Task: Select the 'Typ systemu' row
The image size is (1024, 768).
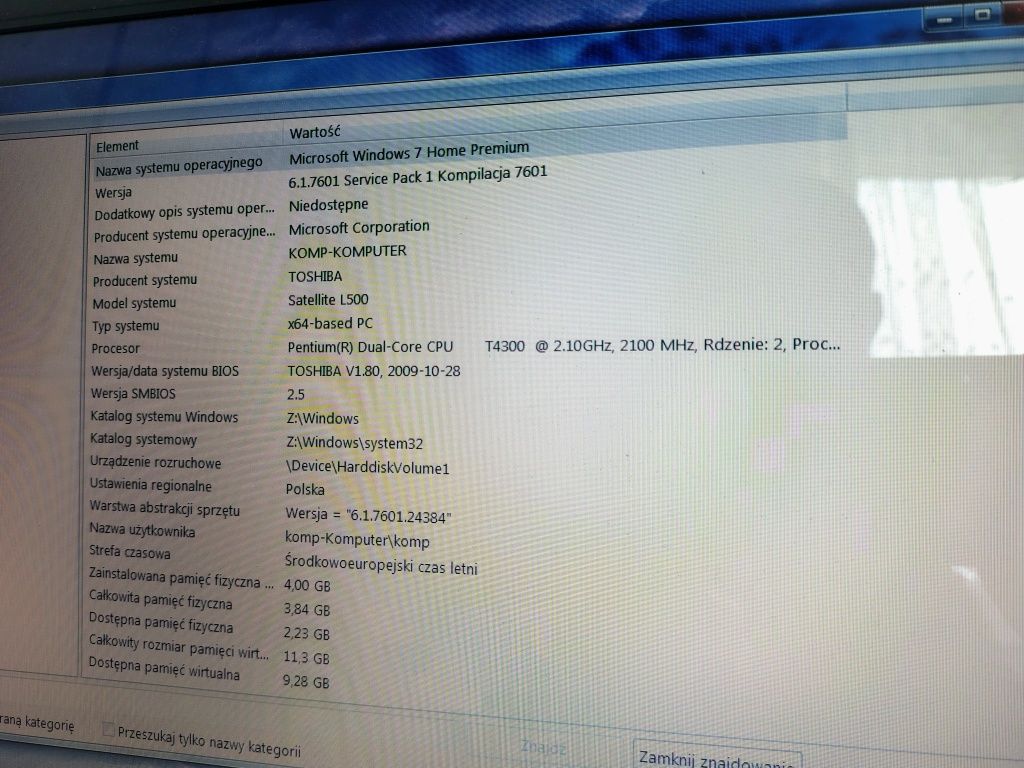Action: click(125, 325)
